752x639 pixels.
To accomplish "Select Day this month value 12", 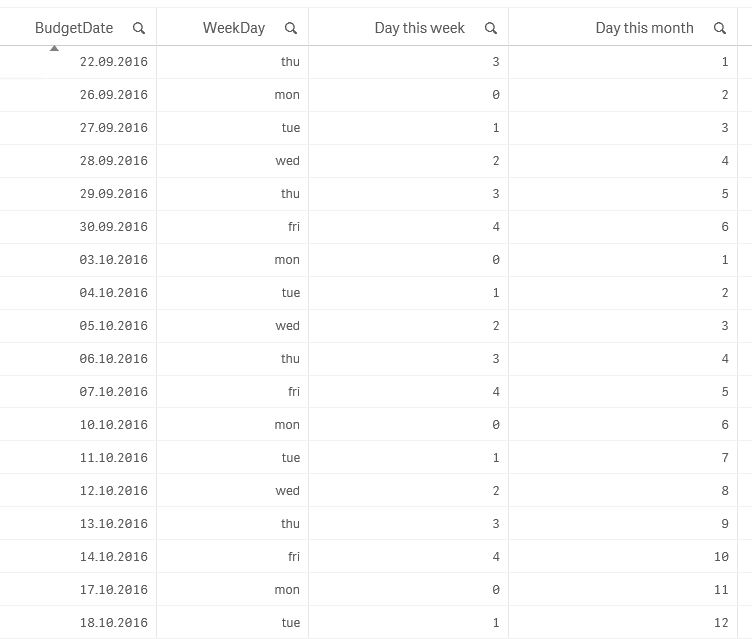I will click(720, 623).
